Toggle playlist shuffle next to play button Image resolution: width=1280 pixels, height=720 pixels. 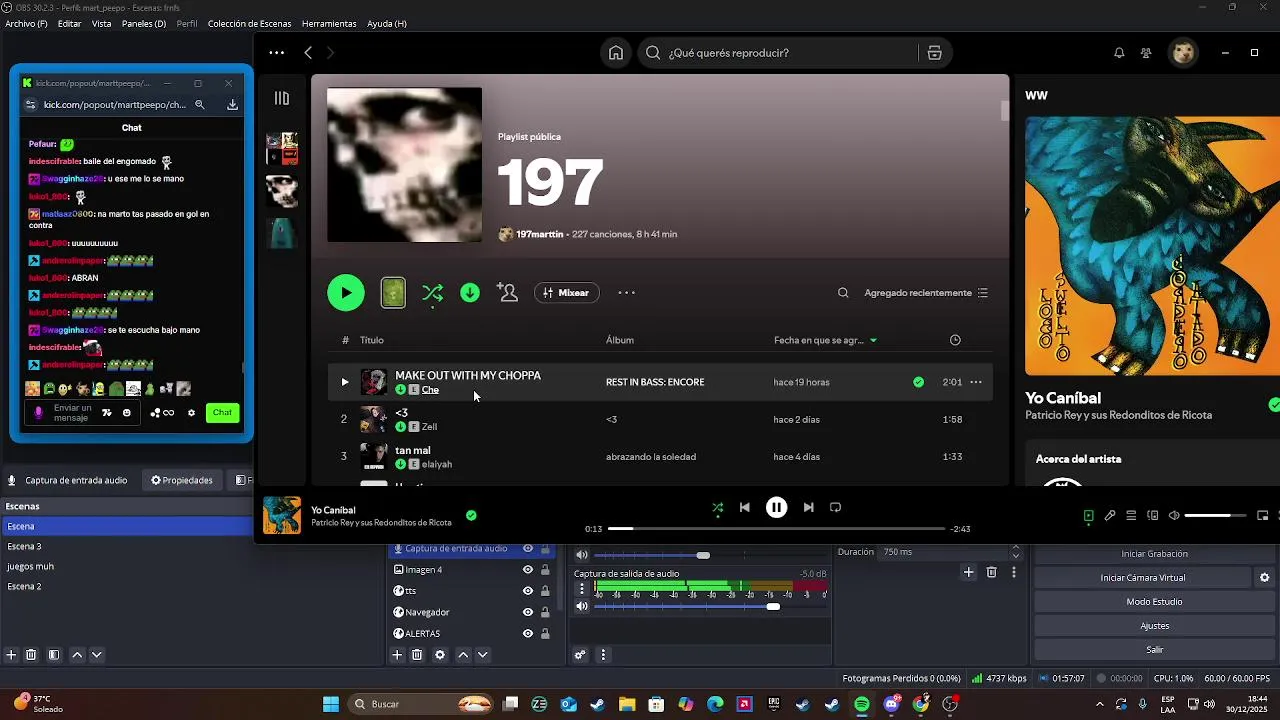(432, 293)
